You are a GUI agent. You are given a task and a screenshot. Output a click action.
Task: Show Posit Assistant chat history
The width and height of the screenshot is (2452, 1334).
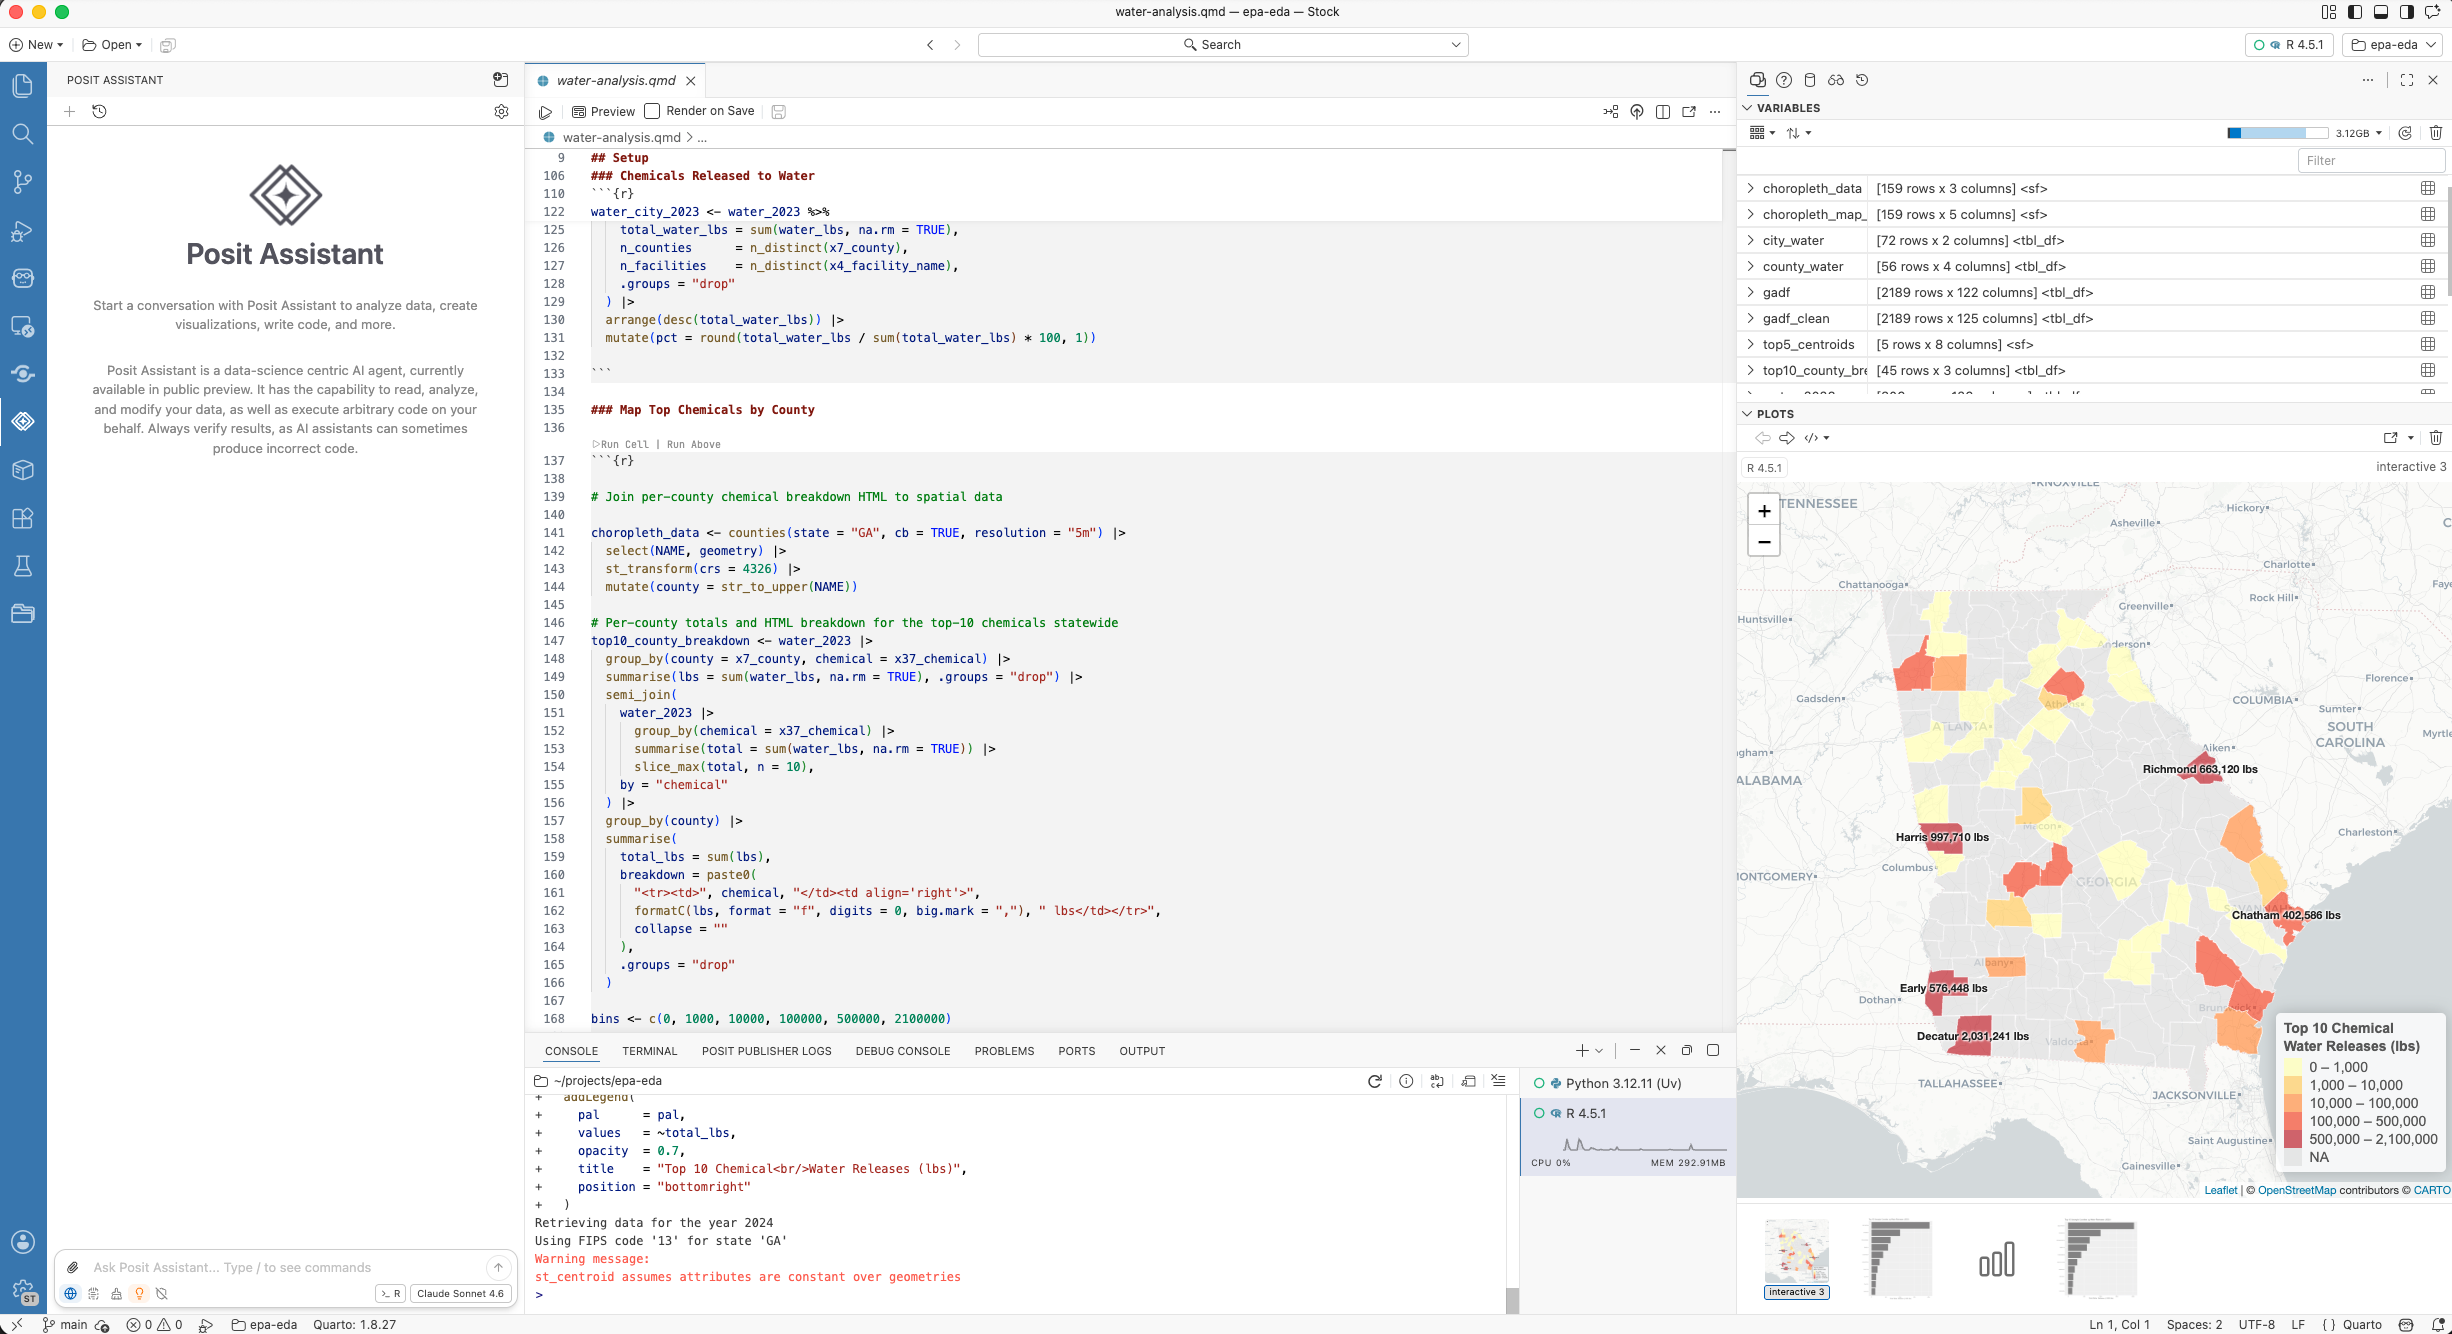click(100, 112)
